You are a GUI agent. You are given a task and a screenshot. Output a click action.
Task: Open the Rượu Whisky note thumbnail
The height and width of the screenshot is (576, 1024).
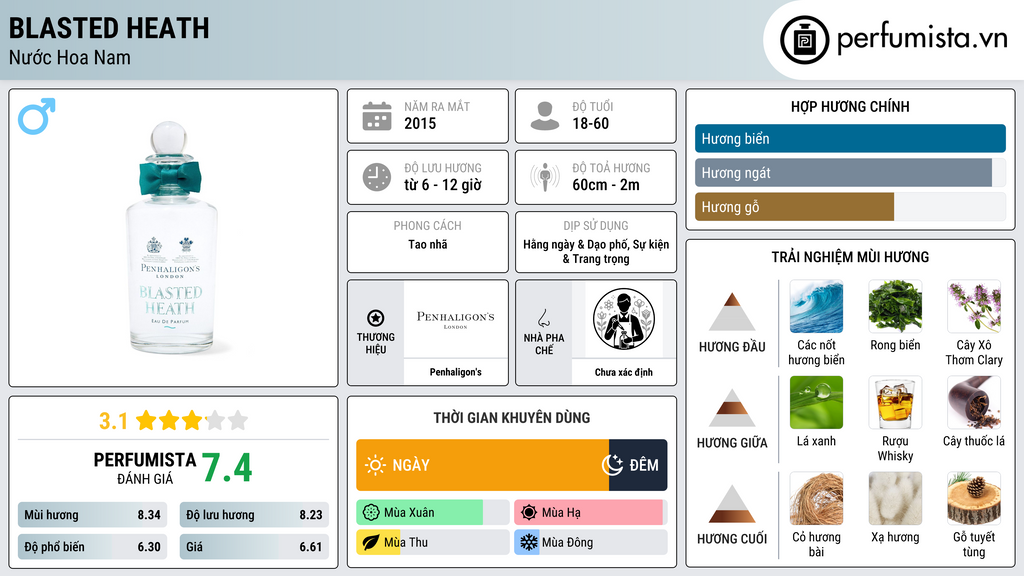coord(895,402)
